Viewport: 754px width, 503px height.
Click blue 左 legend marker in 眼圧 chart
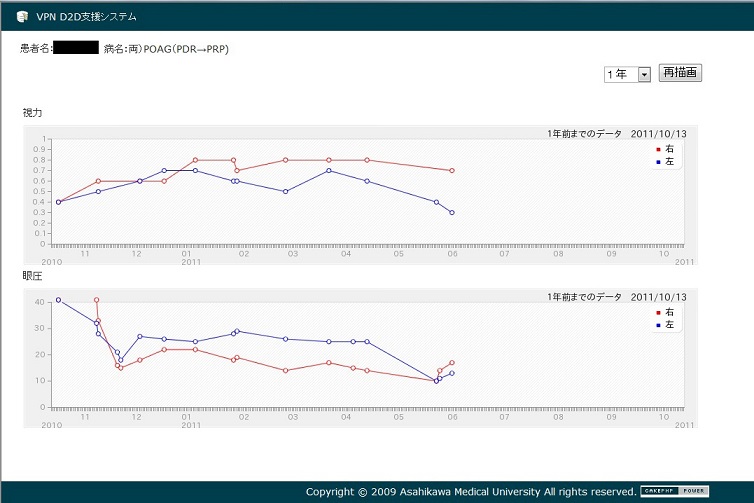(x=658, y=326)
